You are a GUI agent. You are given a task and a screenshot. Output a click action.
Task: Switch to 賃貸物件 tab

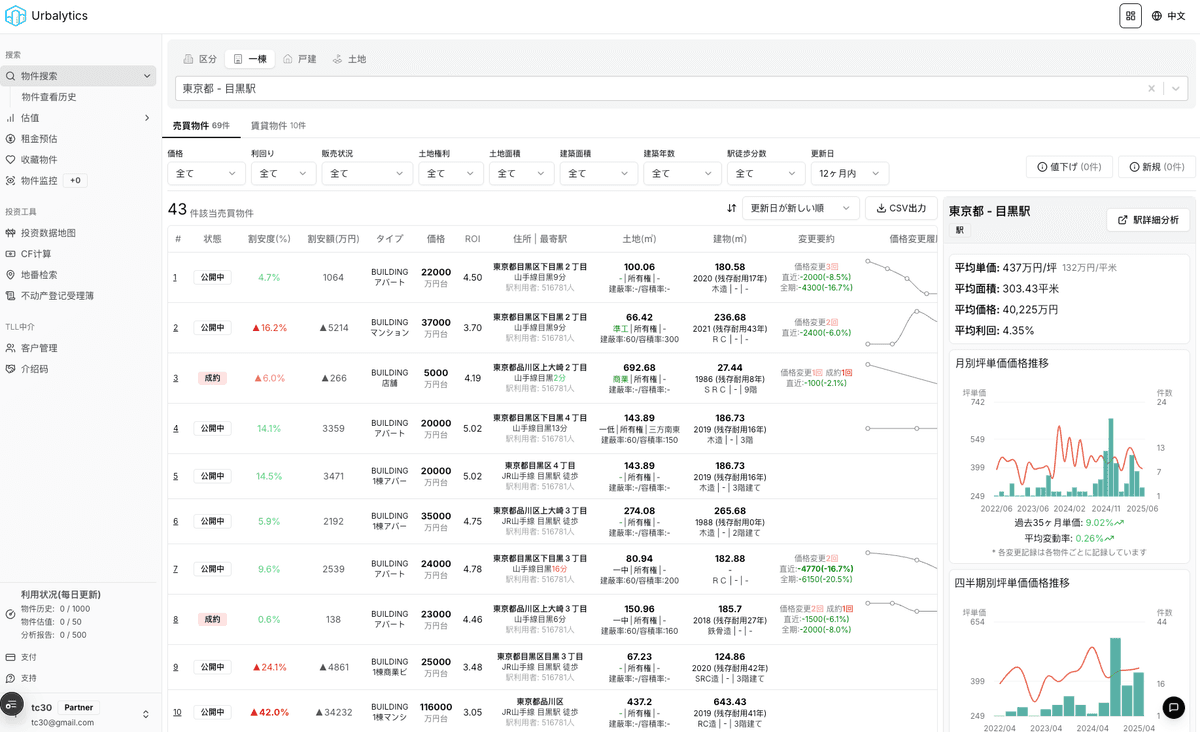pos(278,126)
